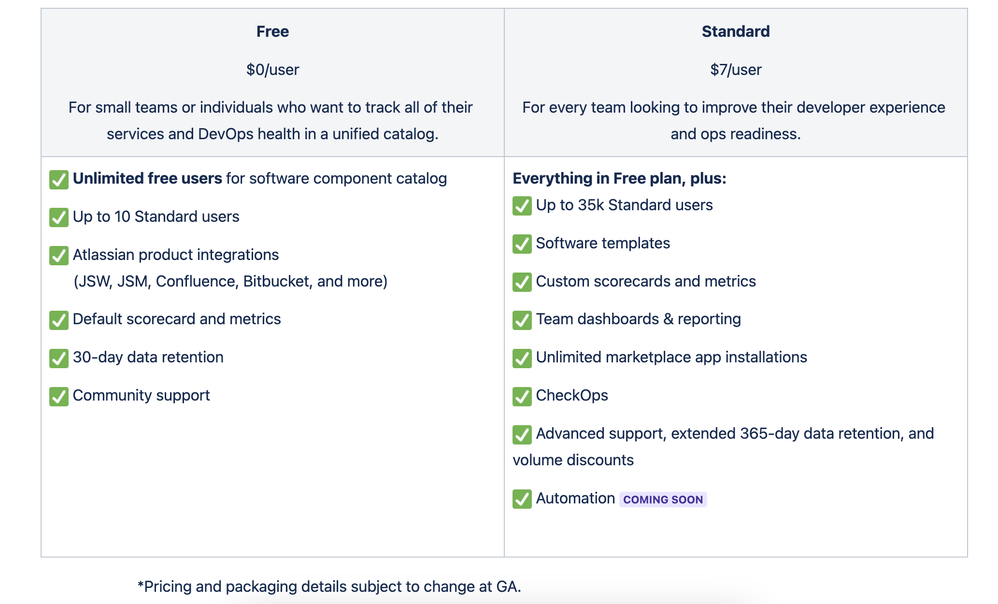Click checkmark beside Default scorecard and metrics
This screenshot has height=604, width=998.
(x=59, y=320)
